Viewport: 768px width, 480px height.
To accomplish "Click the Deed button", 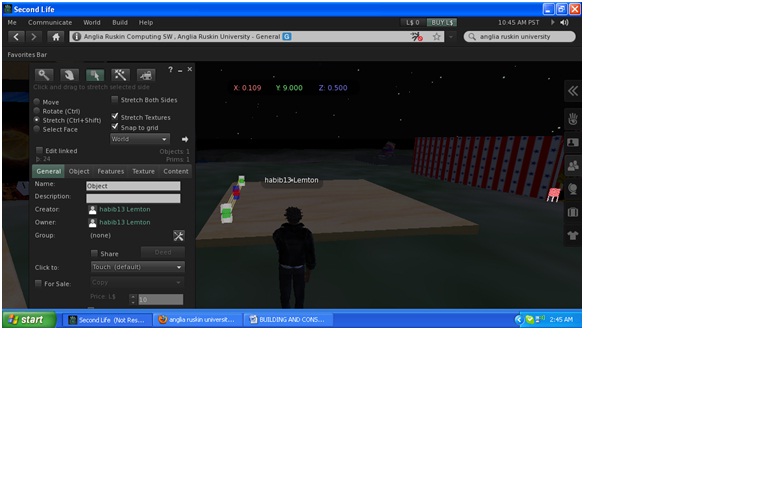I will 163,253.
